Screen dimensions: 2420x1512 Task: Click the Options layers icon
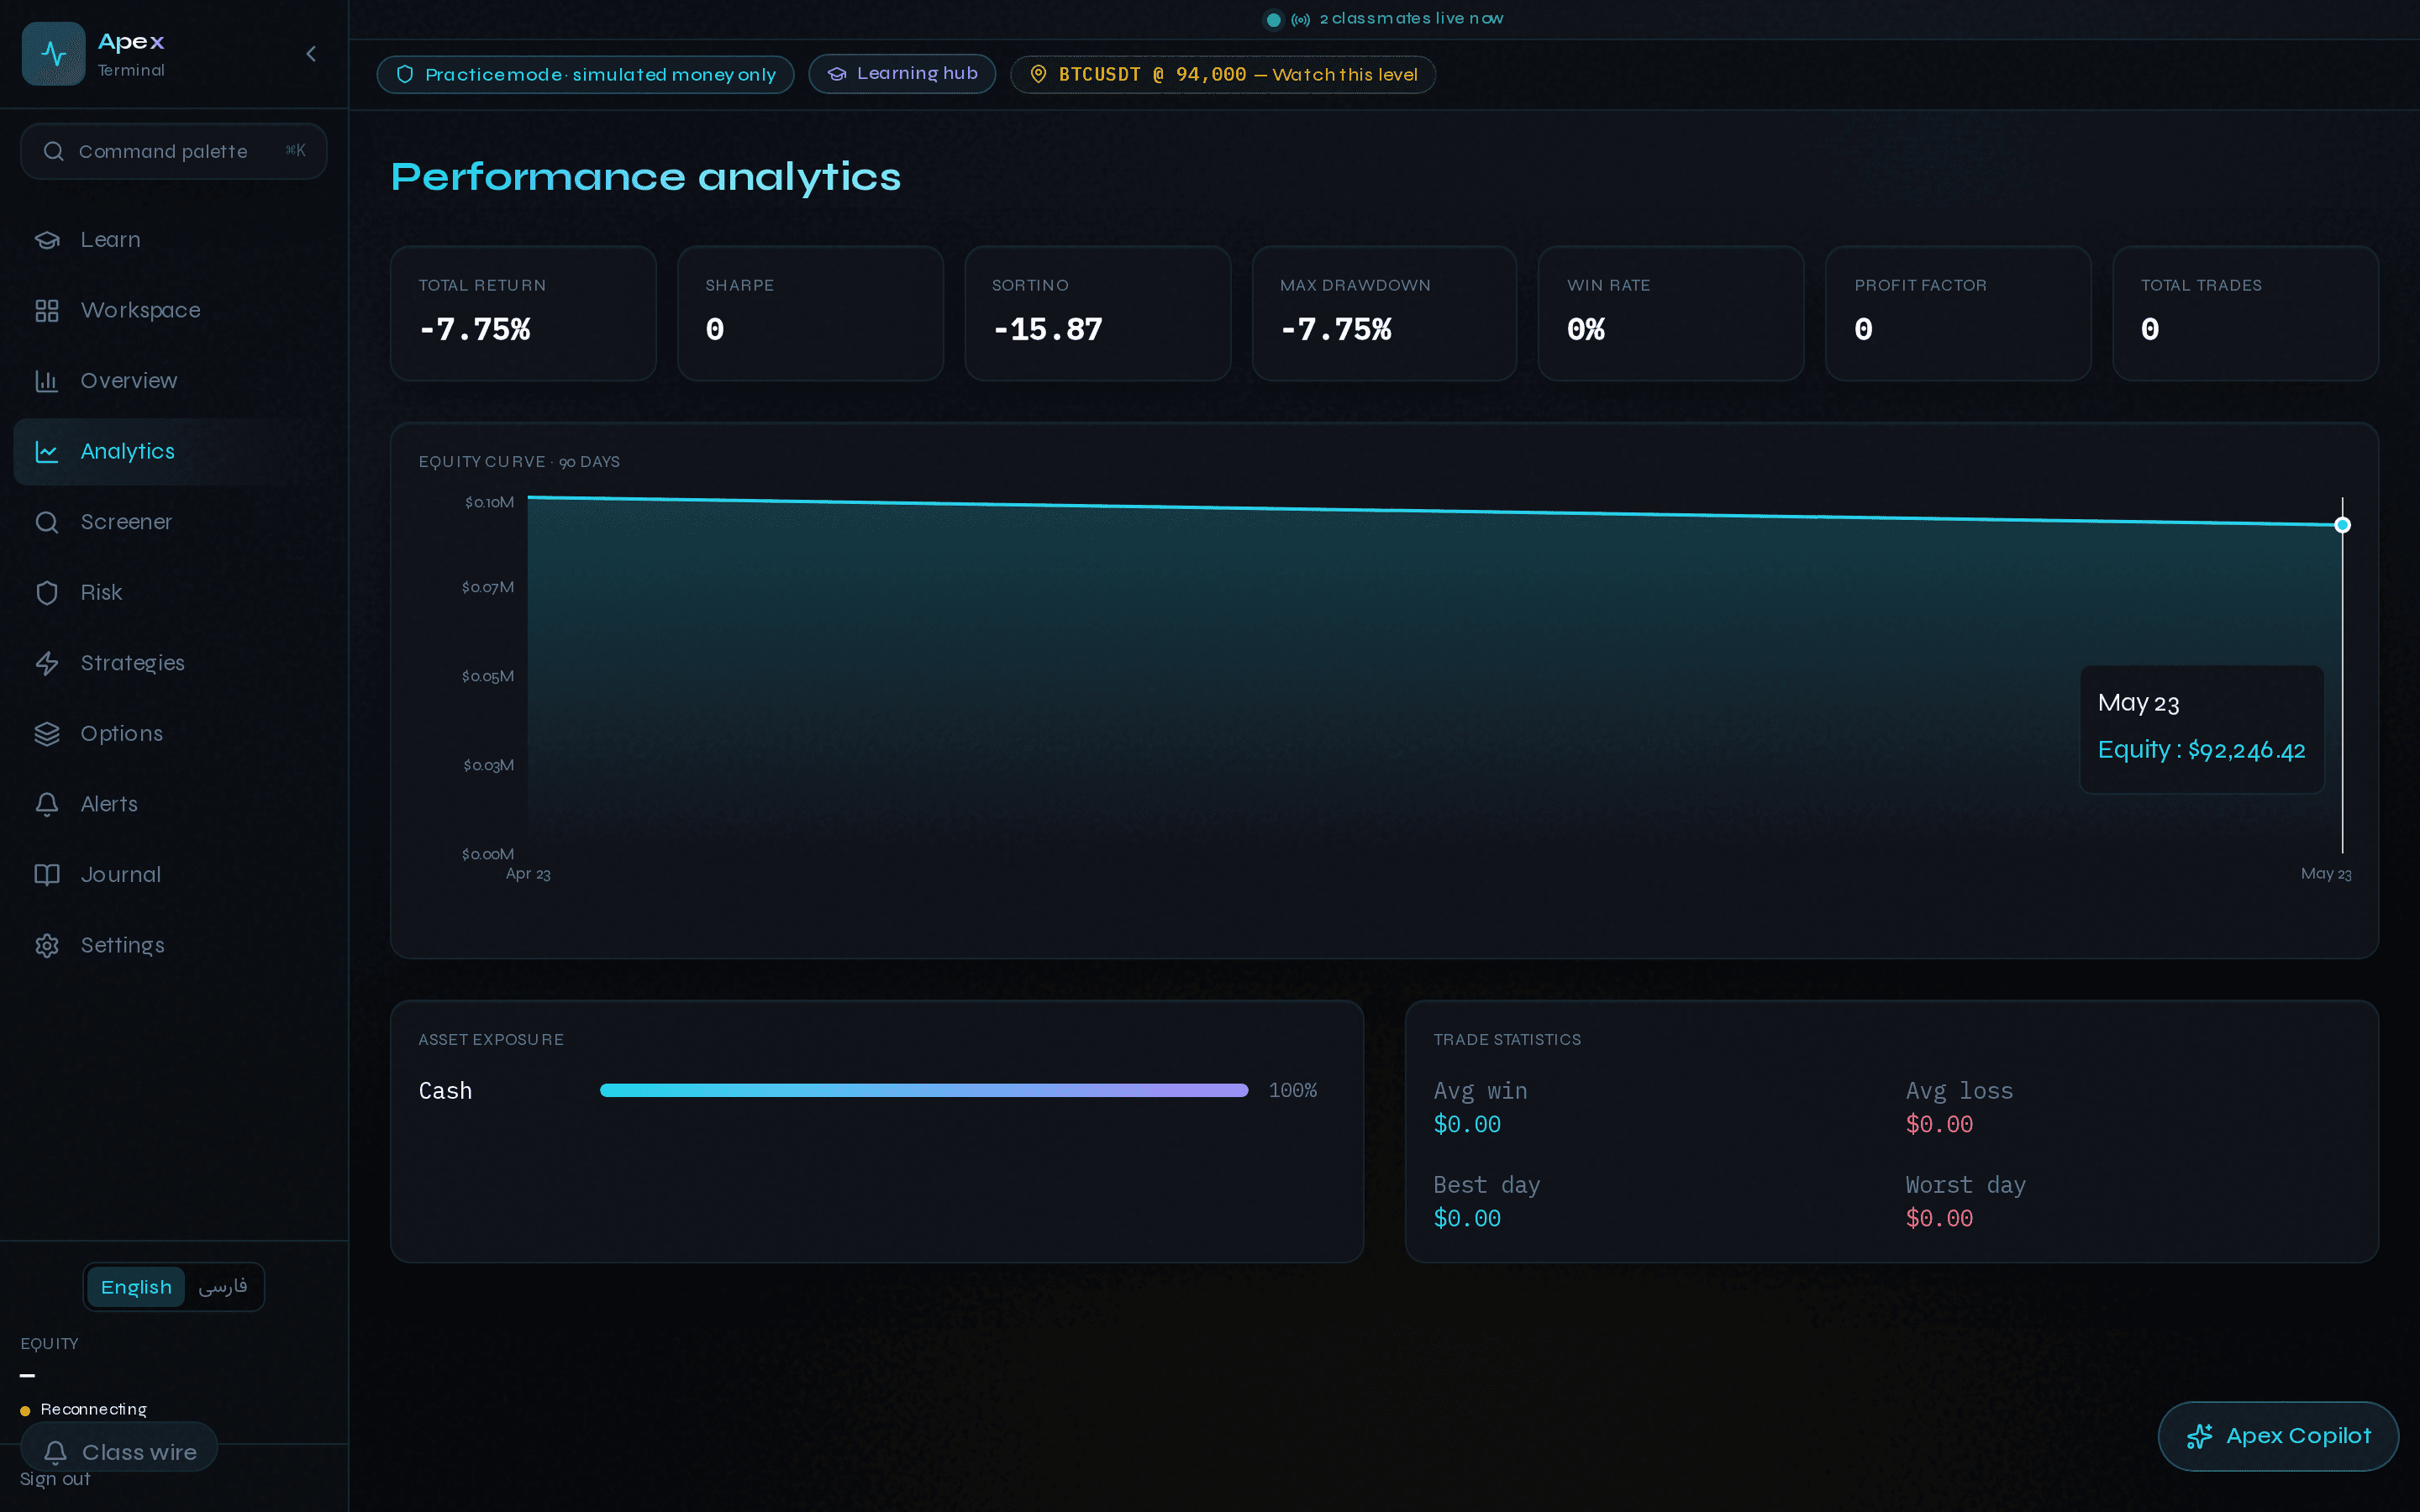(47, 734)
